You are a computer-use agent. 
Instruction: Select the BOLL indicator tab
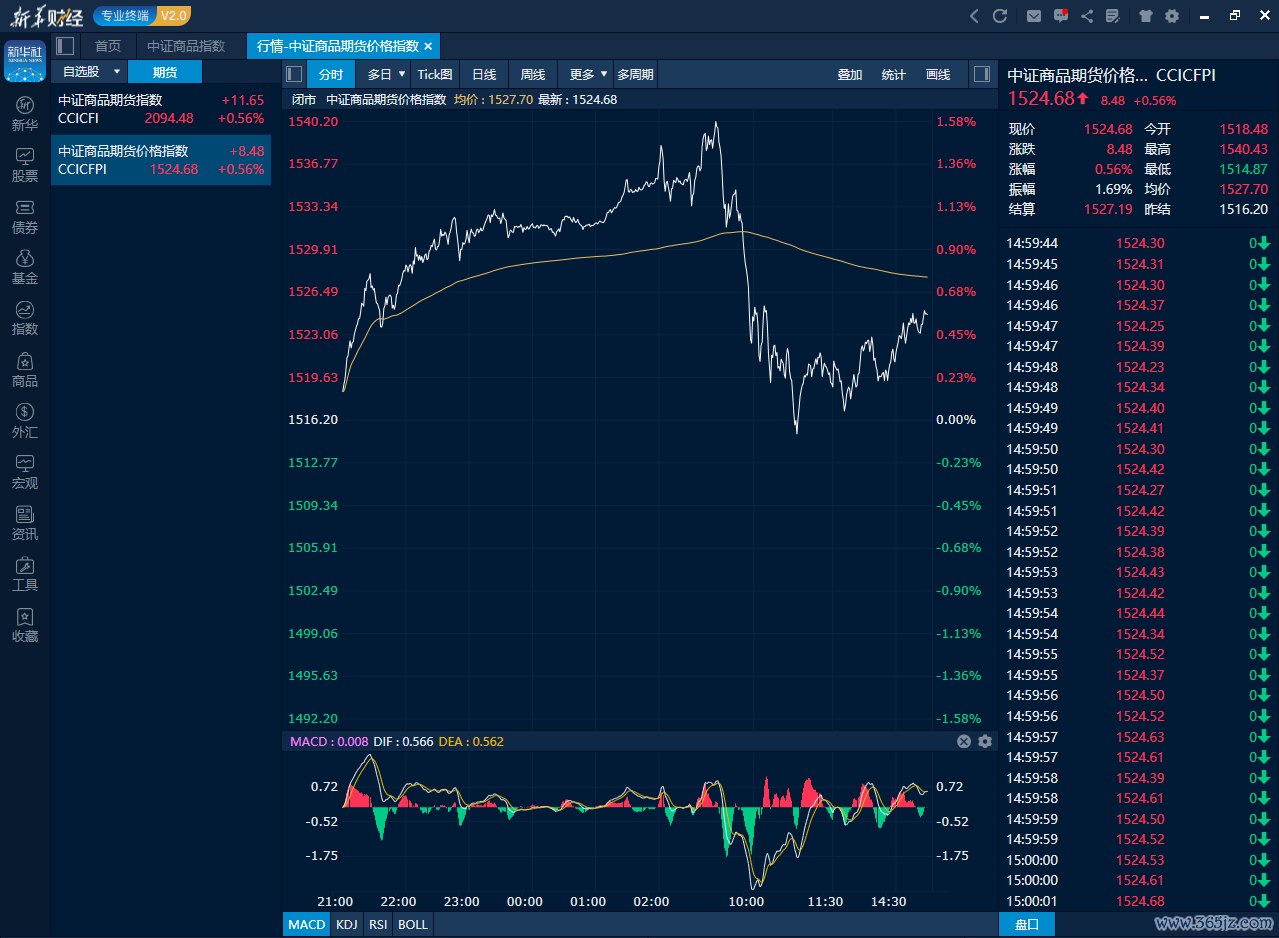[413, 924]
